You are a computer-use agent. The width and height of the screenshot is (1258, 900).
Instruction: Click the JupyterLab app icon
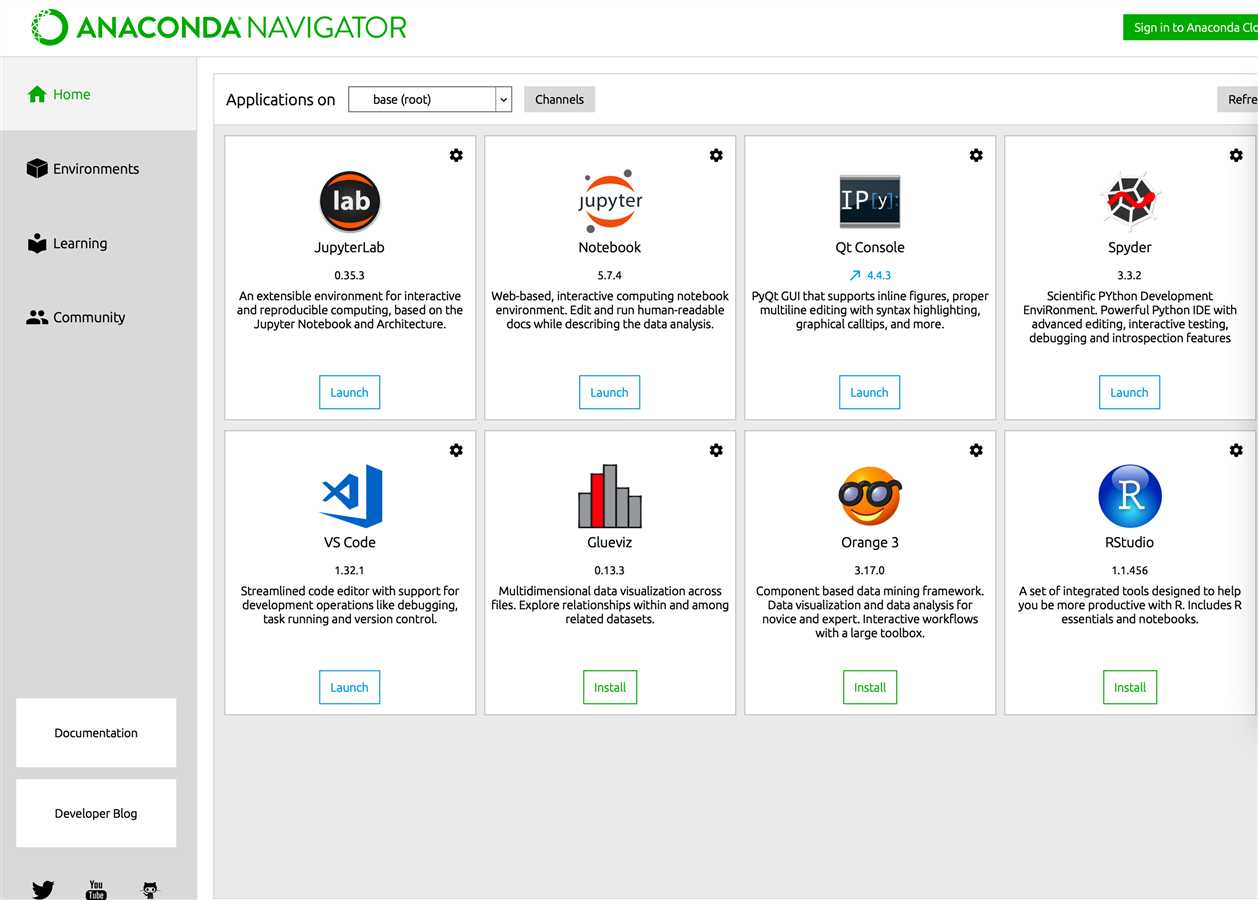350,201
